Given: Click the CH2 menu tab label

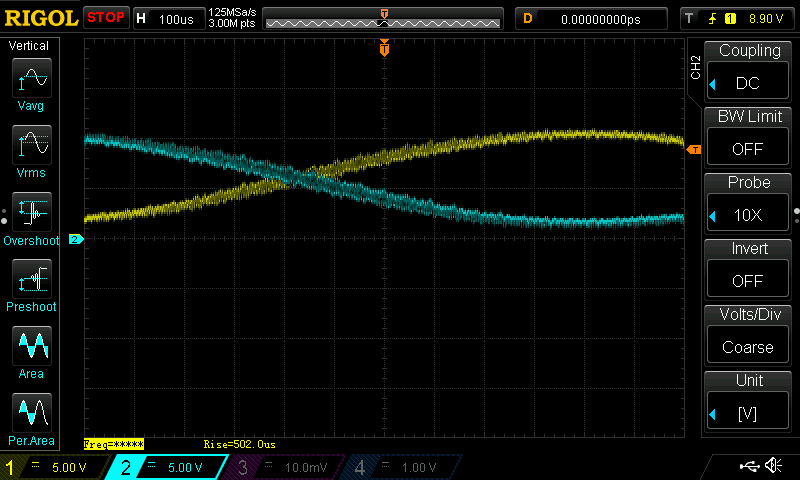Looking at the screenshot, I should 695,67.
